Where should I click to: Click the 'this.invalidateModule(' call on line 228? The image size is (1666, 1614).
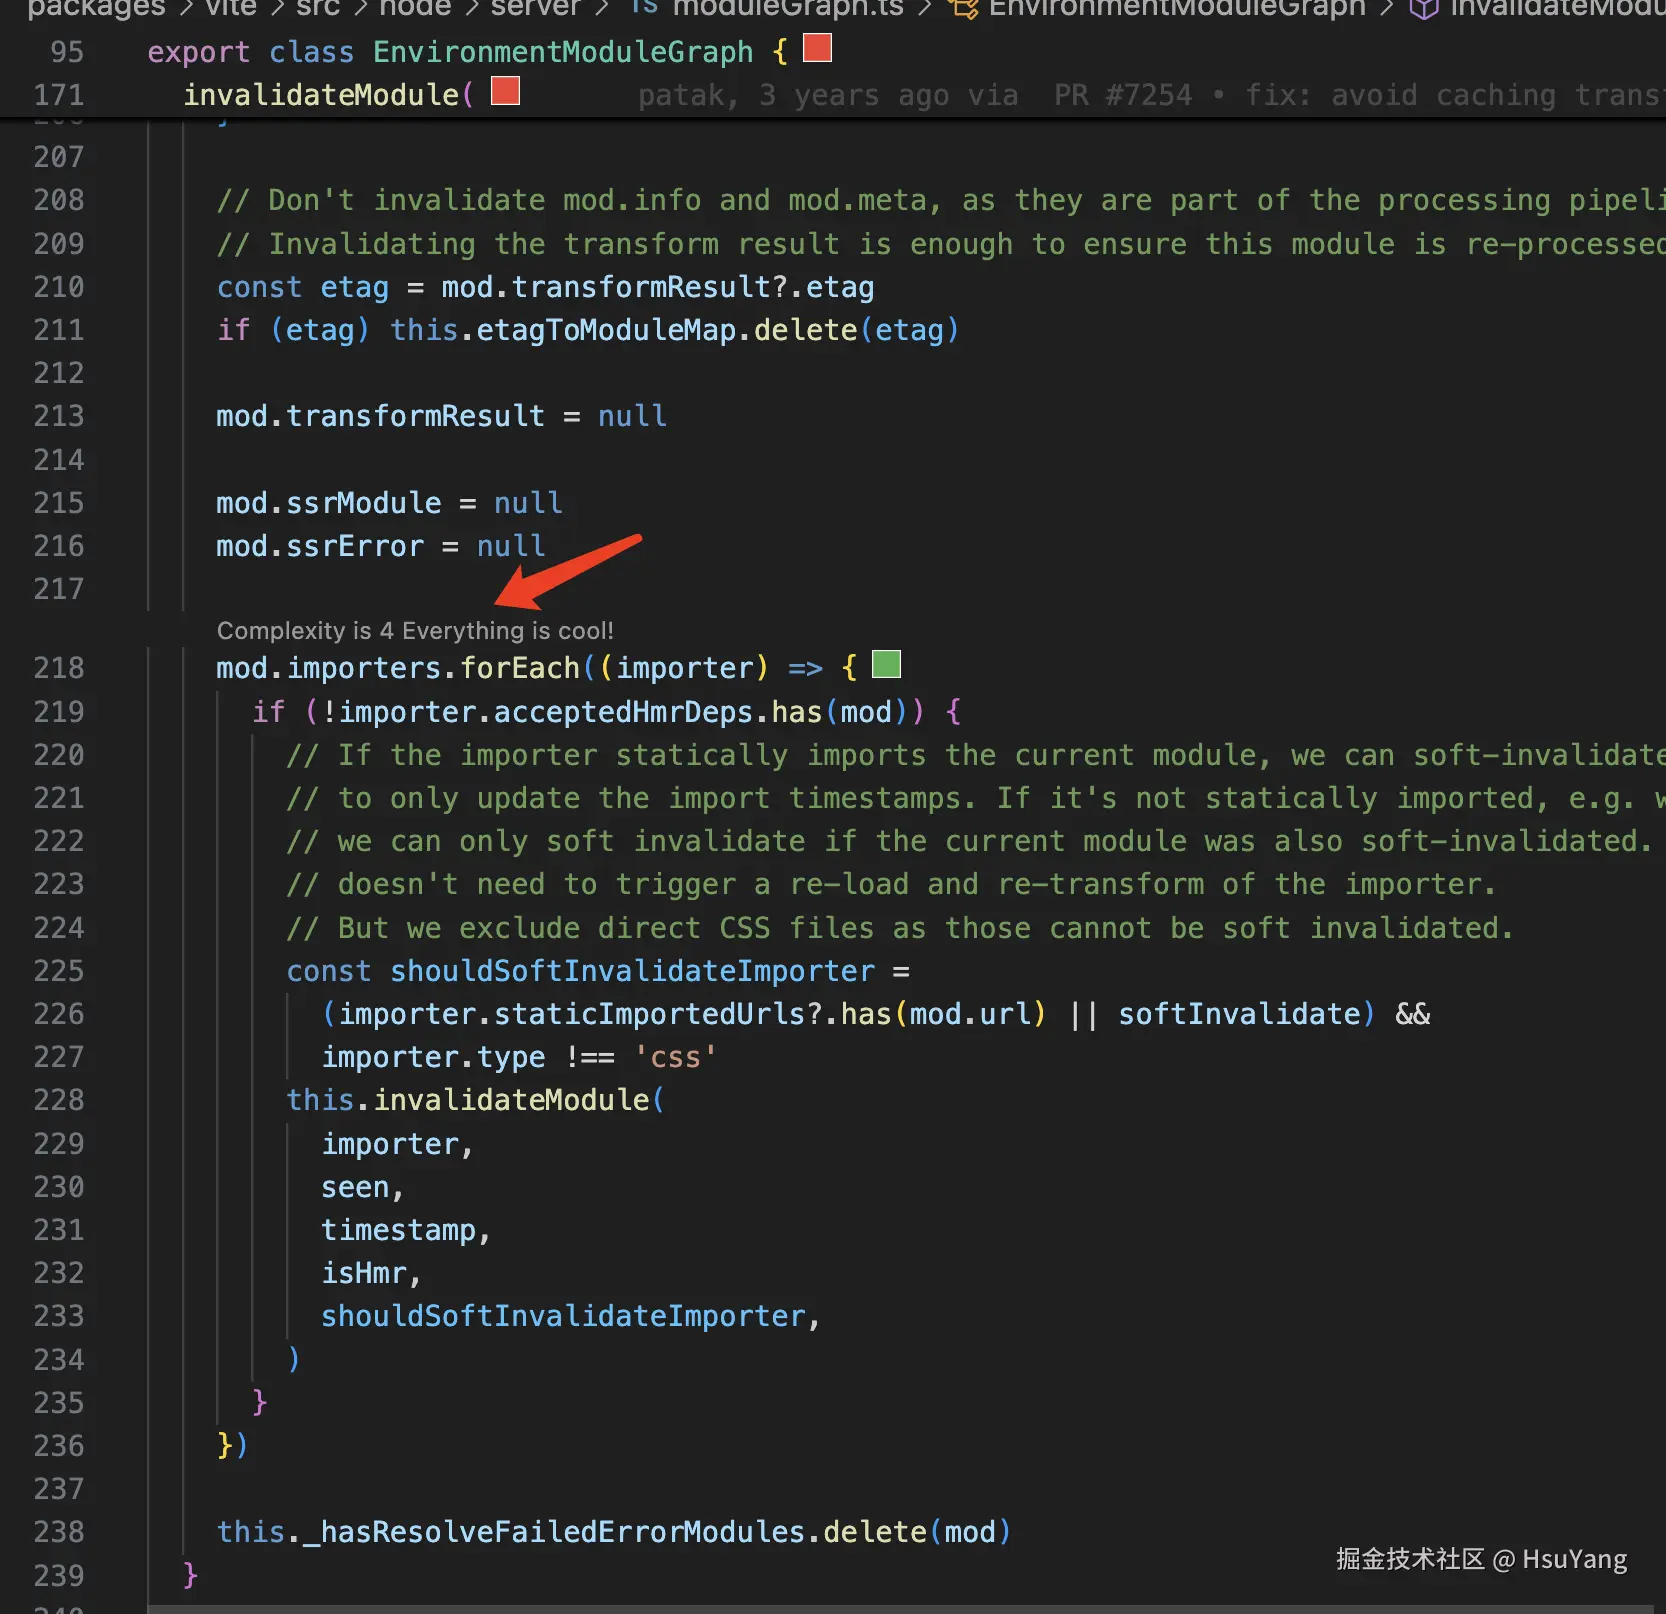pos(476,1099)
